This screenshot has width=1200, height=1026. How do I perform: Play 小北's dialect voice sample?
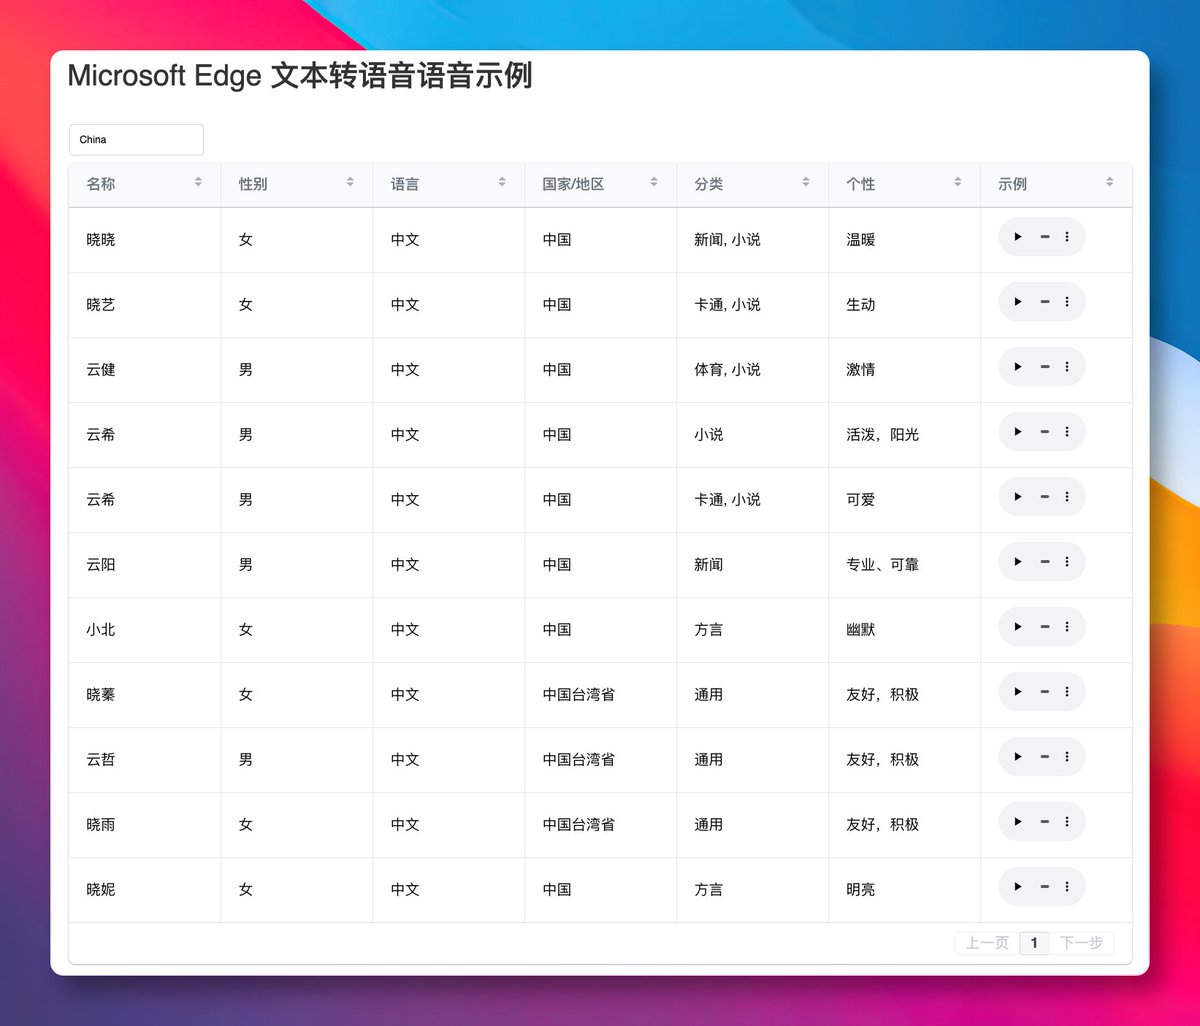1017,627
